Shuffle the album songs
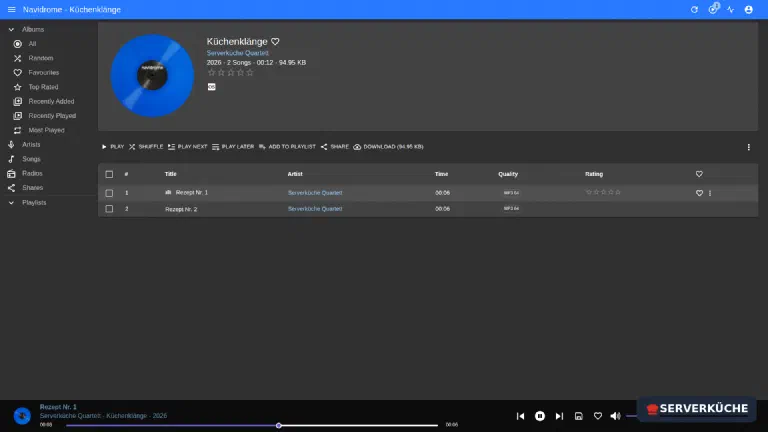Screen dimensions: 768x432 click(x=146, y=146)
